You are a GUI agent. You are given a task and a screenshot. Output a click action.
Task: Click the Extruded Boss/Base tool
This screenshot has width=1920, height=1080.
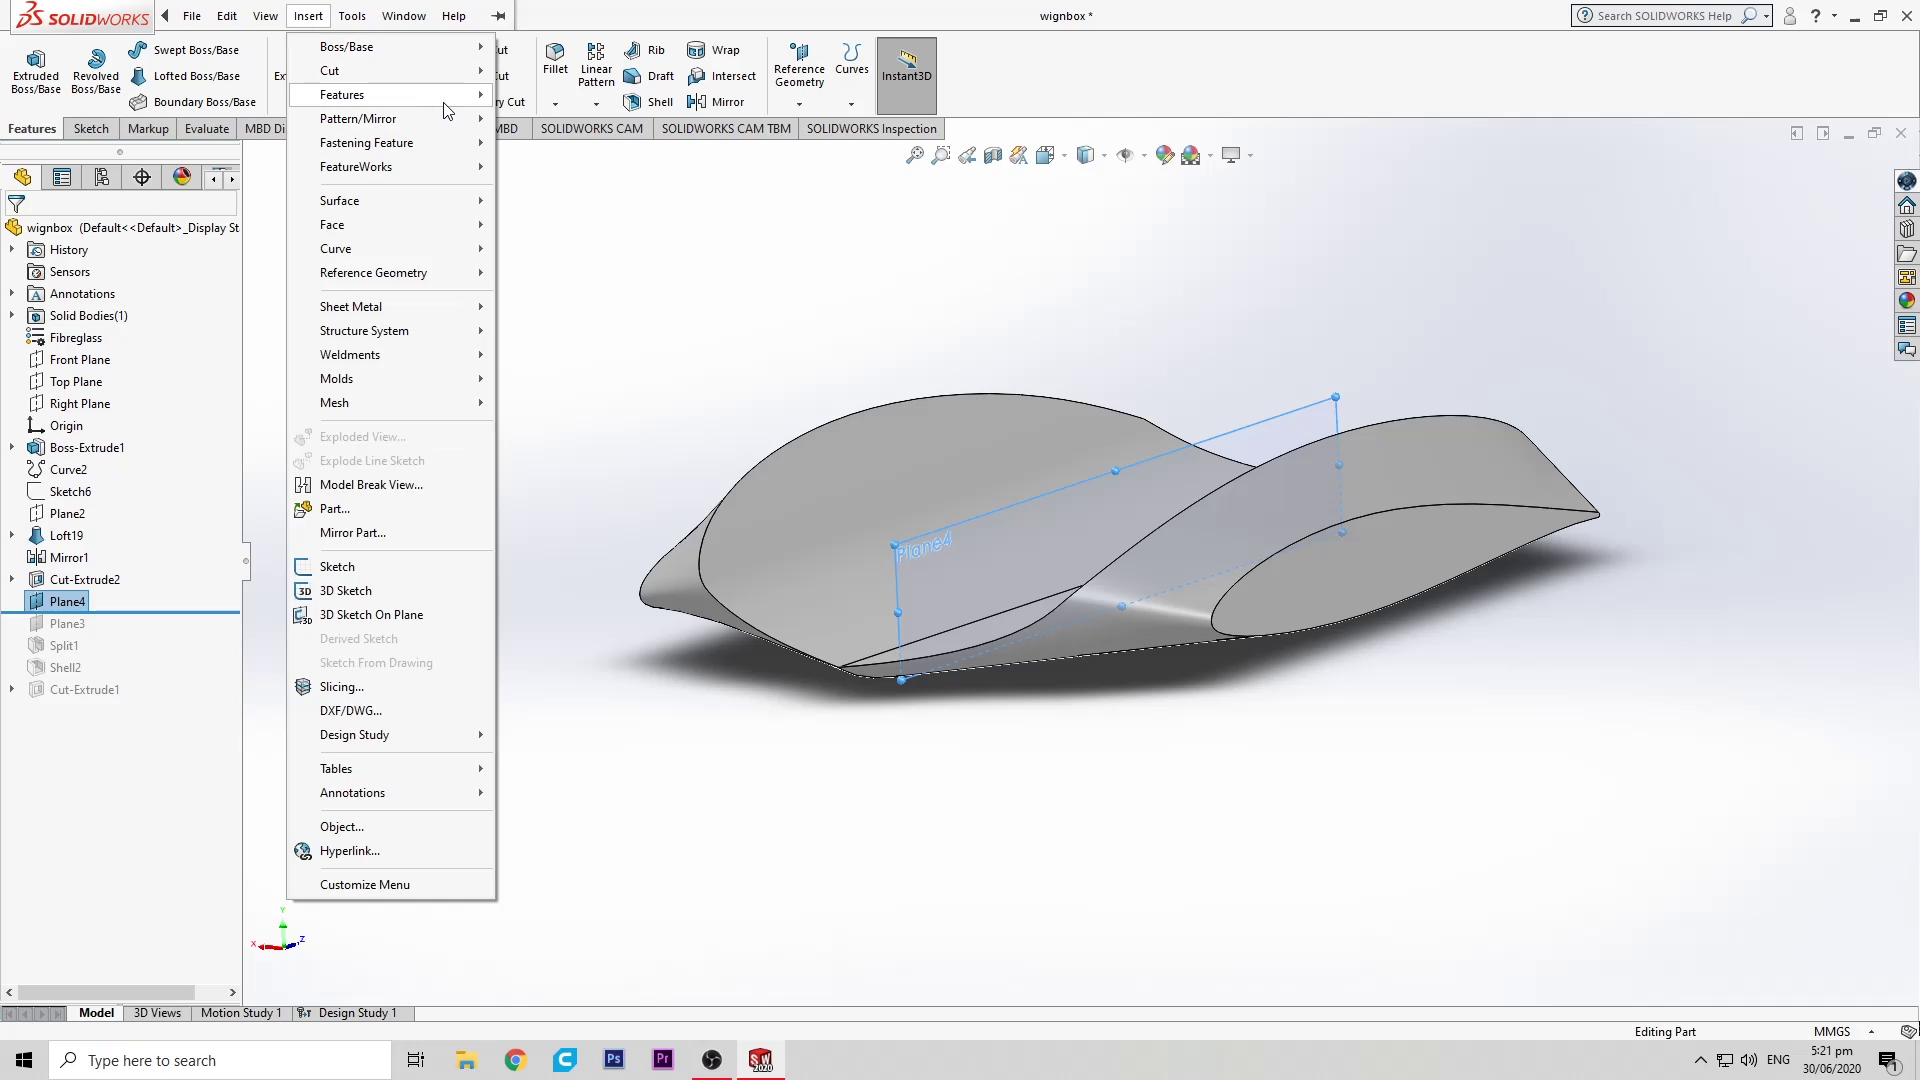36,71
